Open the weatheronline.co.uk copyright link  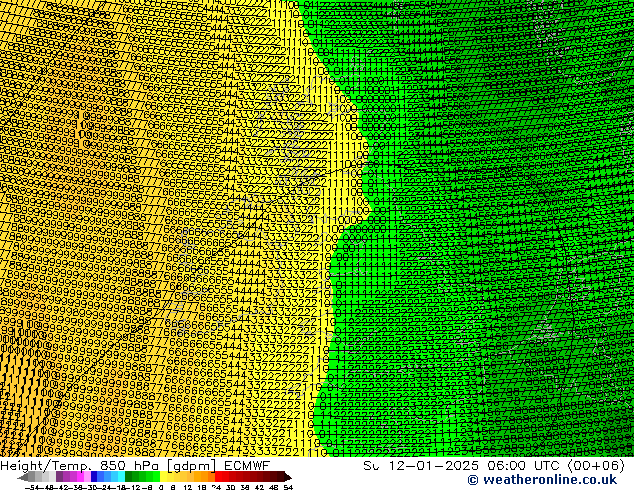pos(542,480)
